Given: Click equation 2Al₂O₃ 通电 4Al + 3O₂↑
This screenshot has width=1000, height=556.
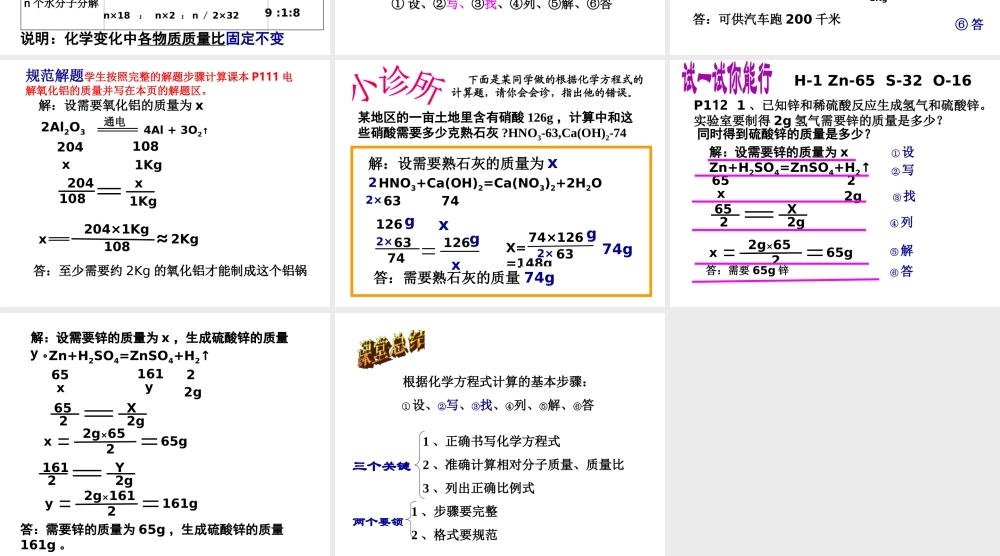Looking at the screenshot, I should pos(125,126).
